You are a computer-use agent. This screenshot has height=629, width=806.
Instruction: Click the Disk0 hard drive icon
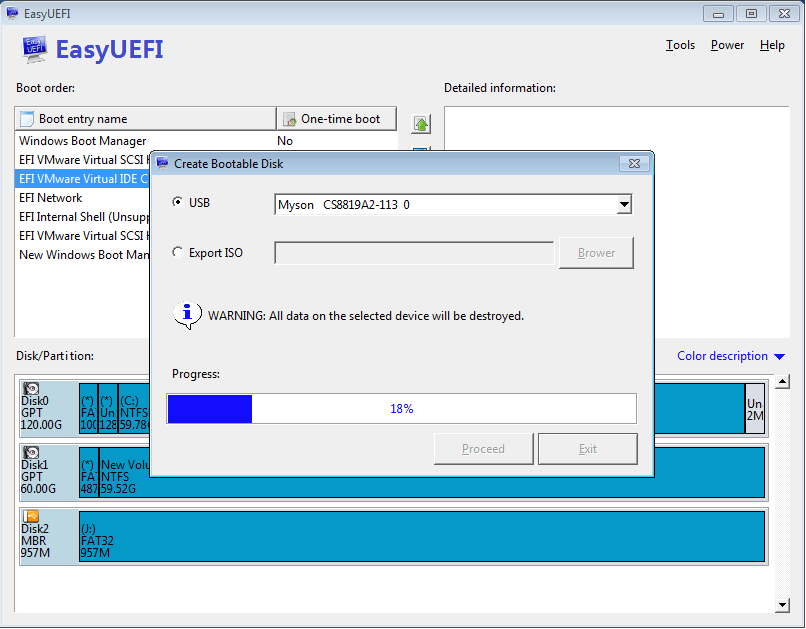click(x=31, y=388)
